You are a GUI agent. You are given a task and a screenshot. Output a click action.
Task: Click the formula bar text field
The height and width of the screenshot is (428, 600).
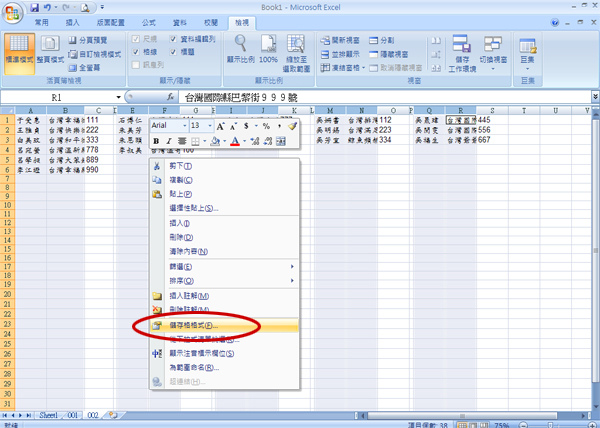pyautogui.click(x=385, y=97)
